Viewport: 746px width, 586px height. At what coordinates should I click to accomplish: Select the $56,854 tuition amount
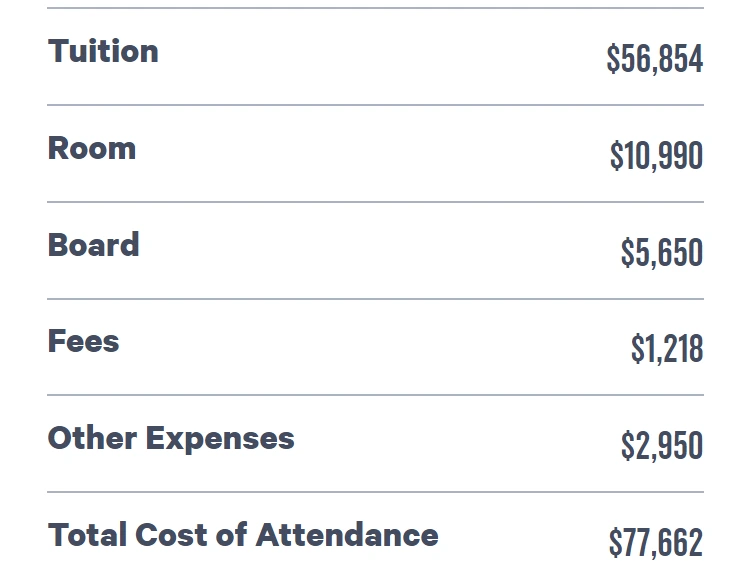click(x=654, y=59)
